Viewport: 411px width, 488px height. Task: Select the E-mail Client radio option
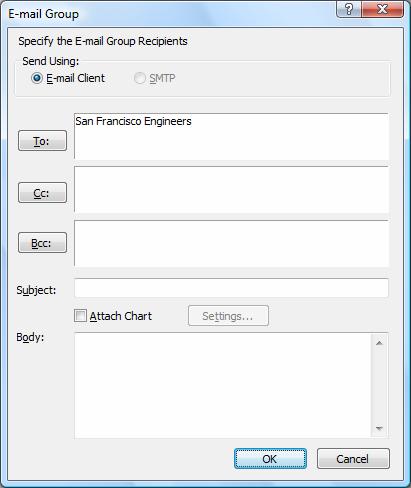[37, 78]
